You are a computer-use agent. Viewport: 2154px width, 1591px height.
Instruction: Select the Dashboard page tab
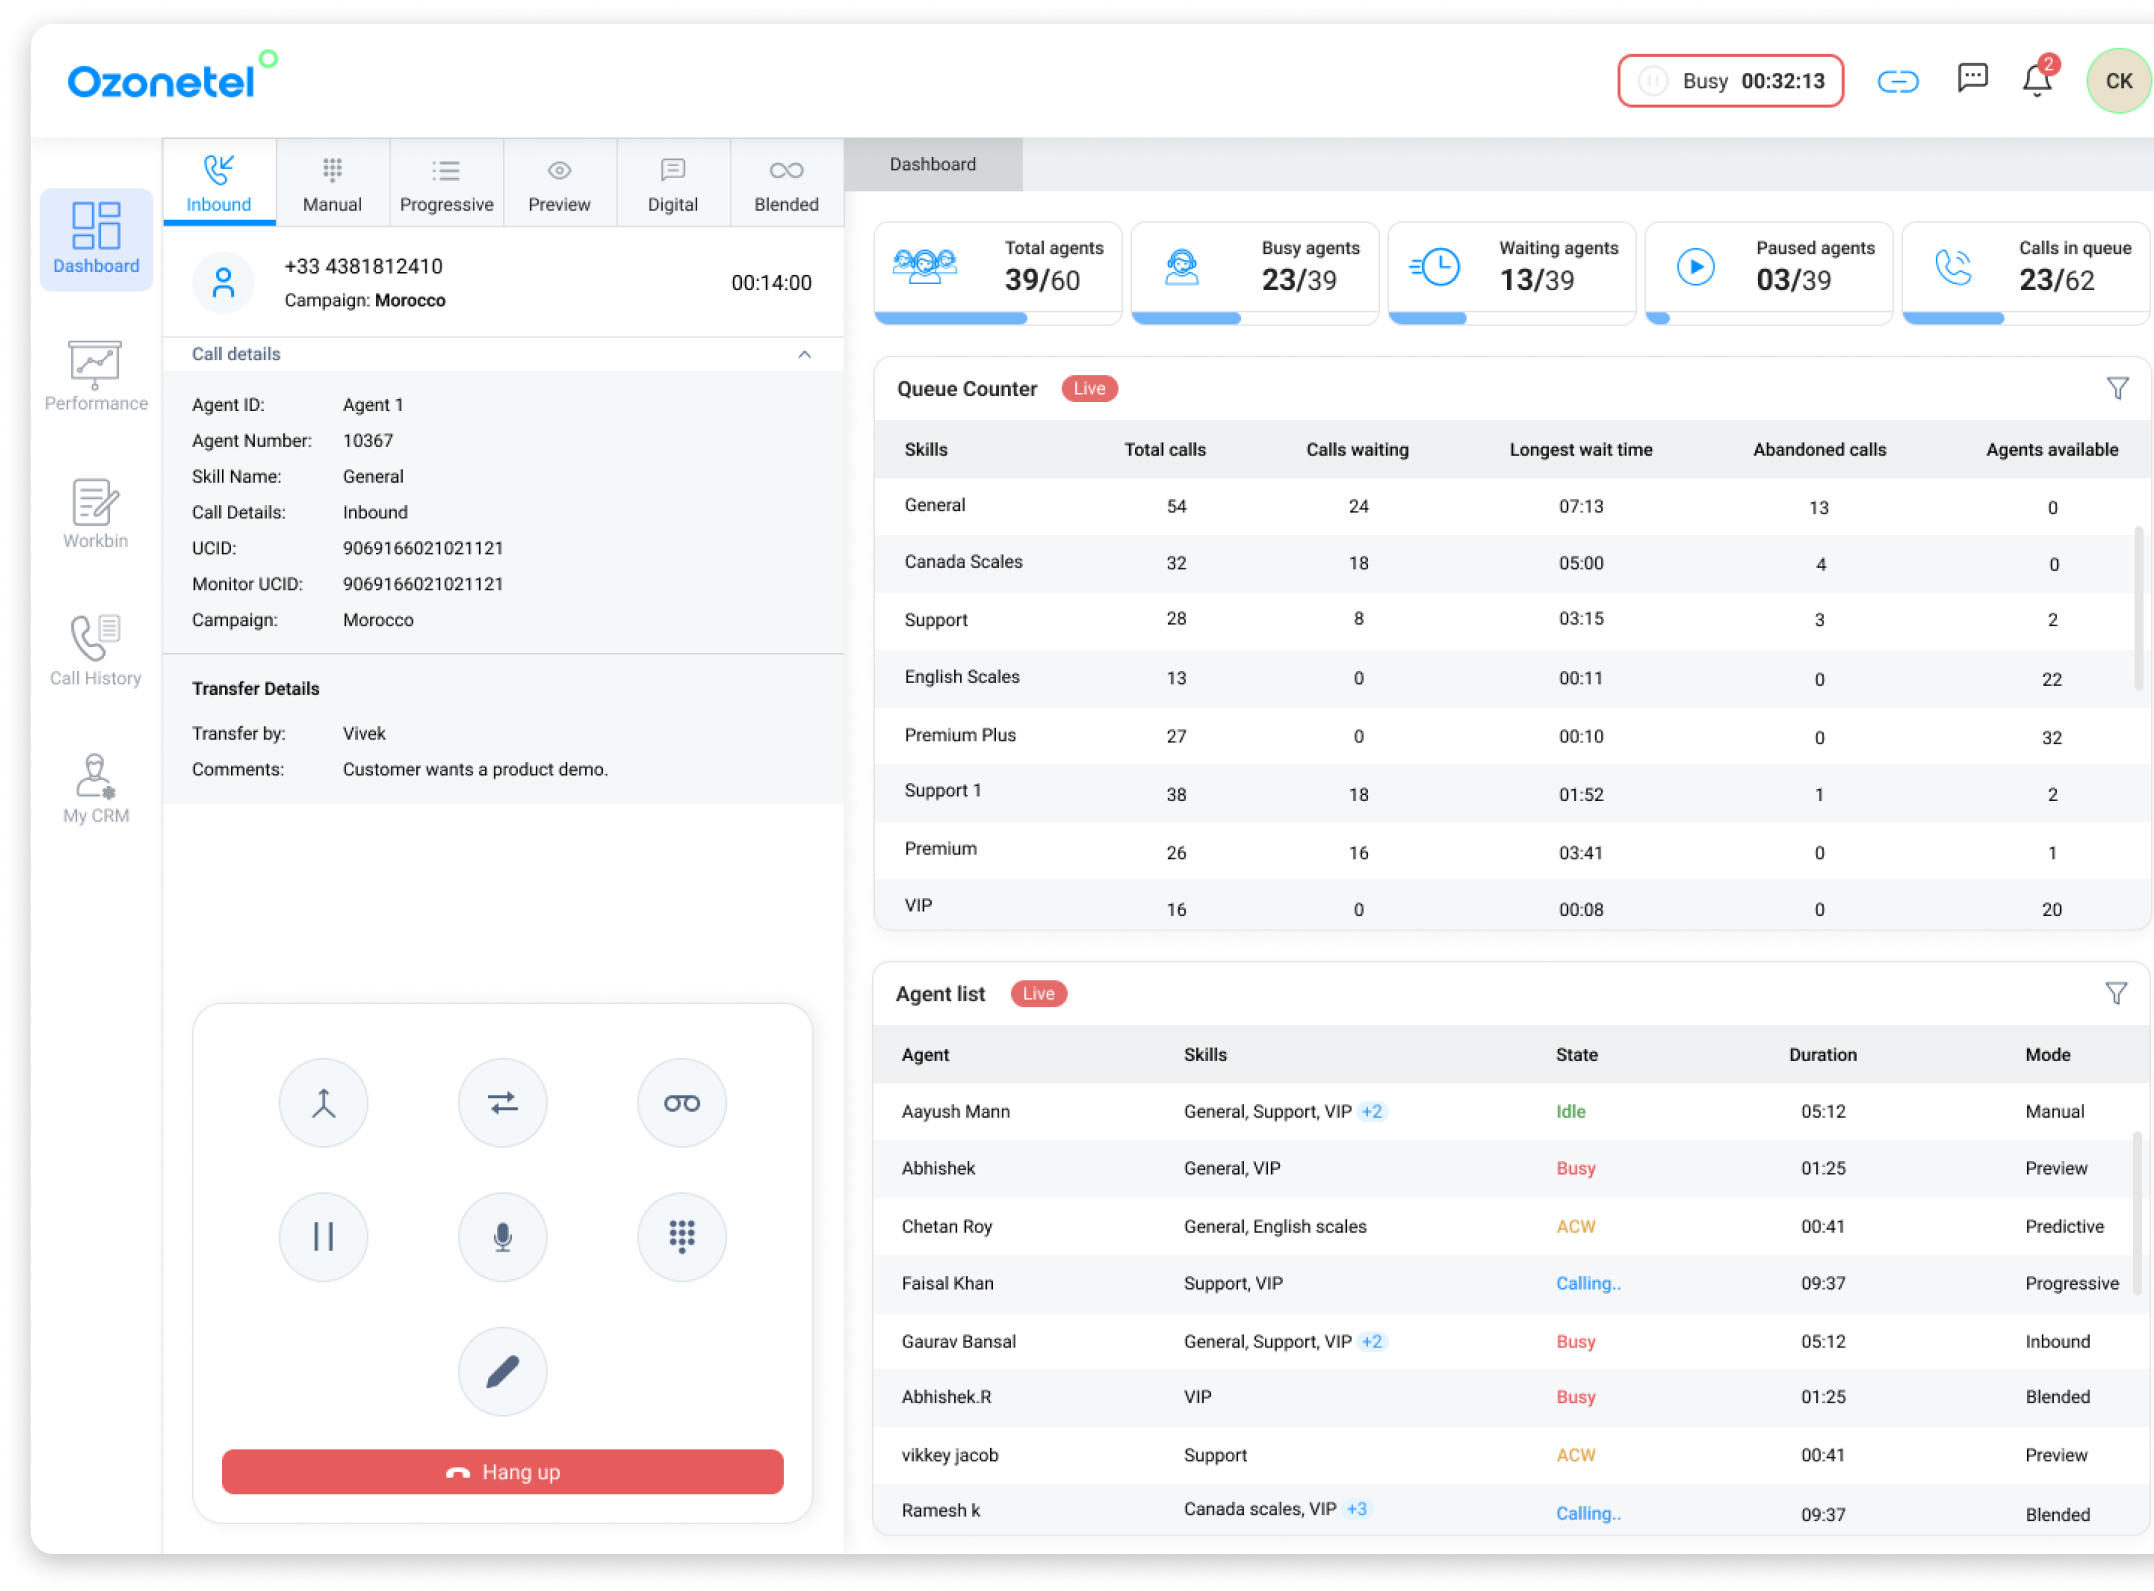(933, 164)
